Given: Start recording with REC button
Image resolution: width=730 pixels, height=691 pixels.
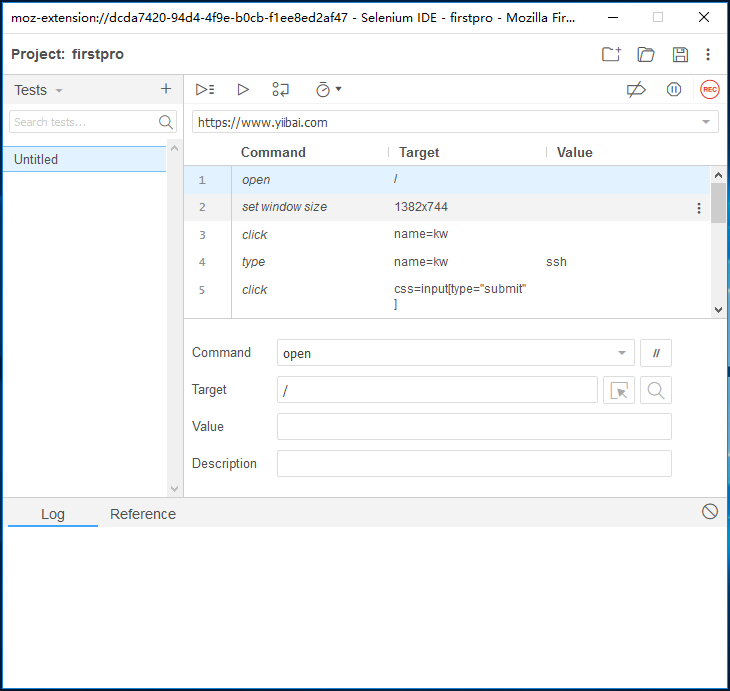Looking at the screenshot, I should coord(710,89).
